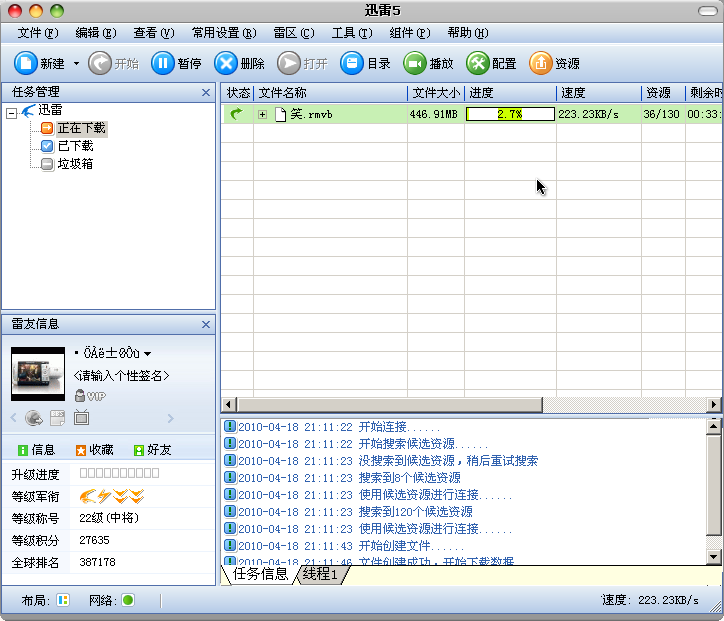Sort by 速度 column header
724x621 pixels.
pos(599,93)
